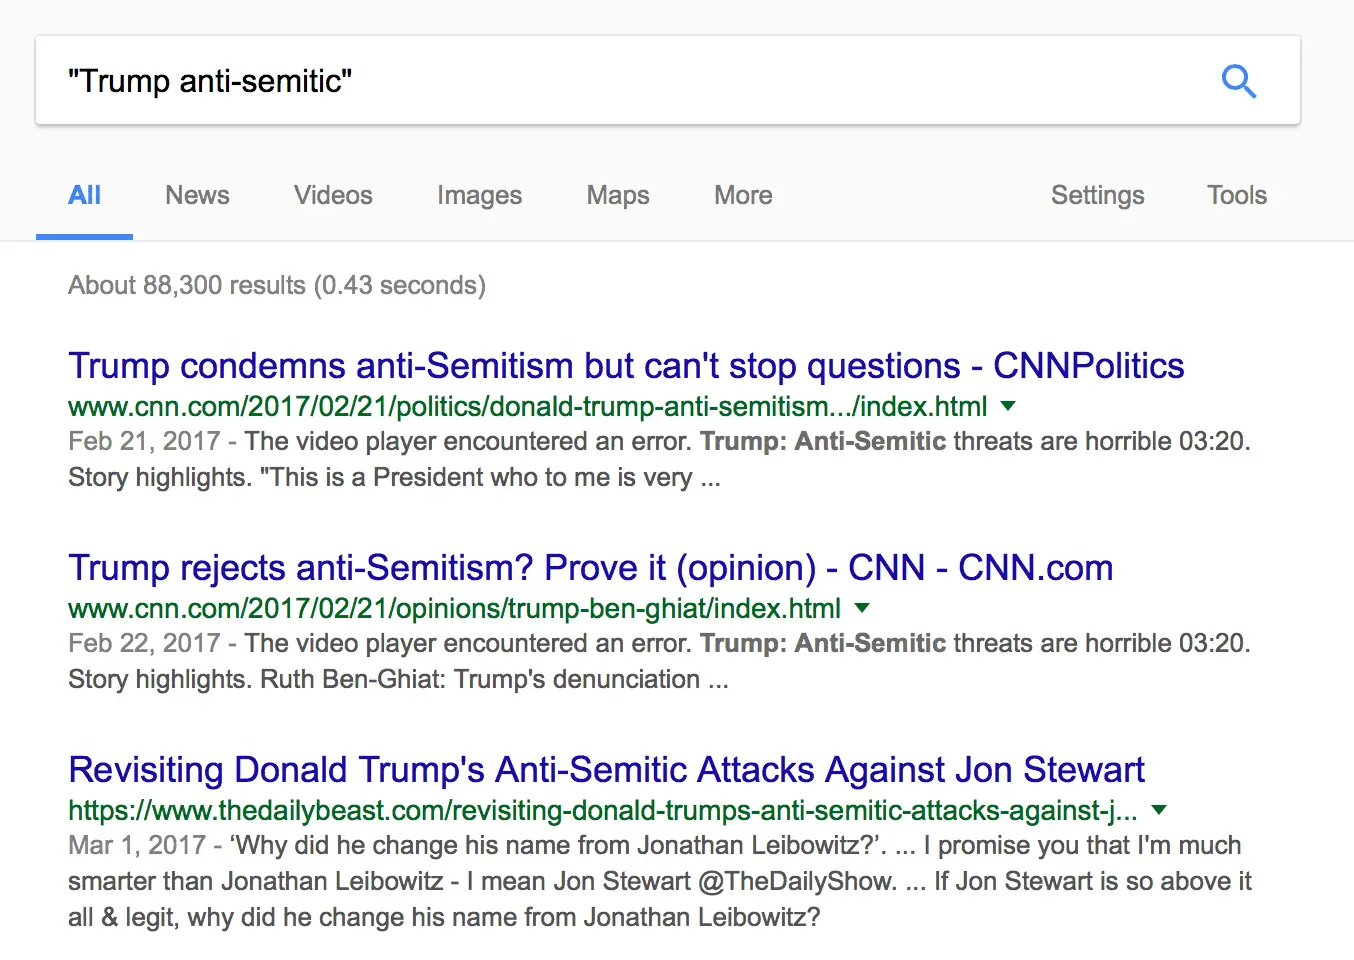Click the green cnn.com opinions URL text
Screen dimensions: 1354x960
pyautogui.click(x=454, y=609)
